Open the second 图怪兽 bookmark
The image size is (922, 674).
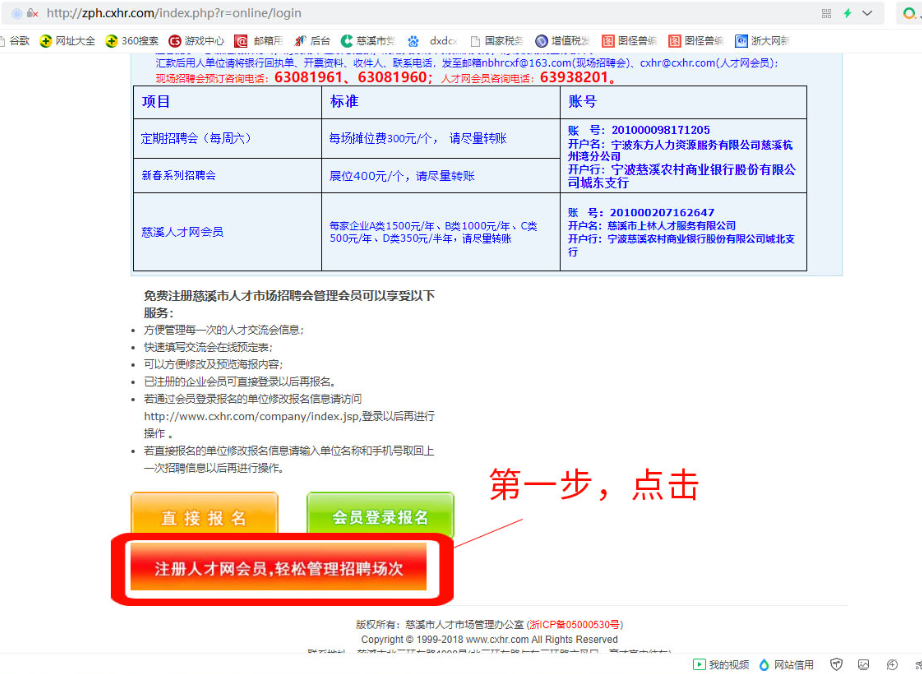click(x=696, y=41)
